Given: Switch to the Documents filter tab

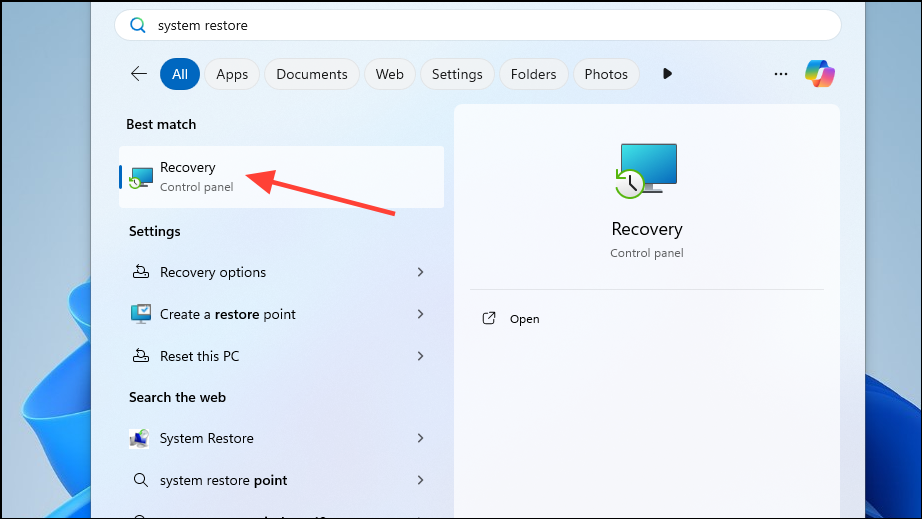Looking at the screenshot, I should point(312,74).
